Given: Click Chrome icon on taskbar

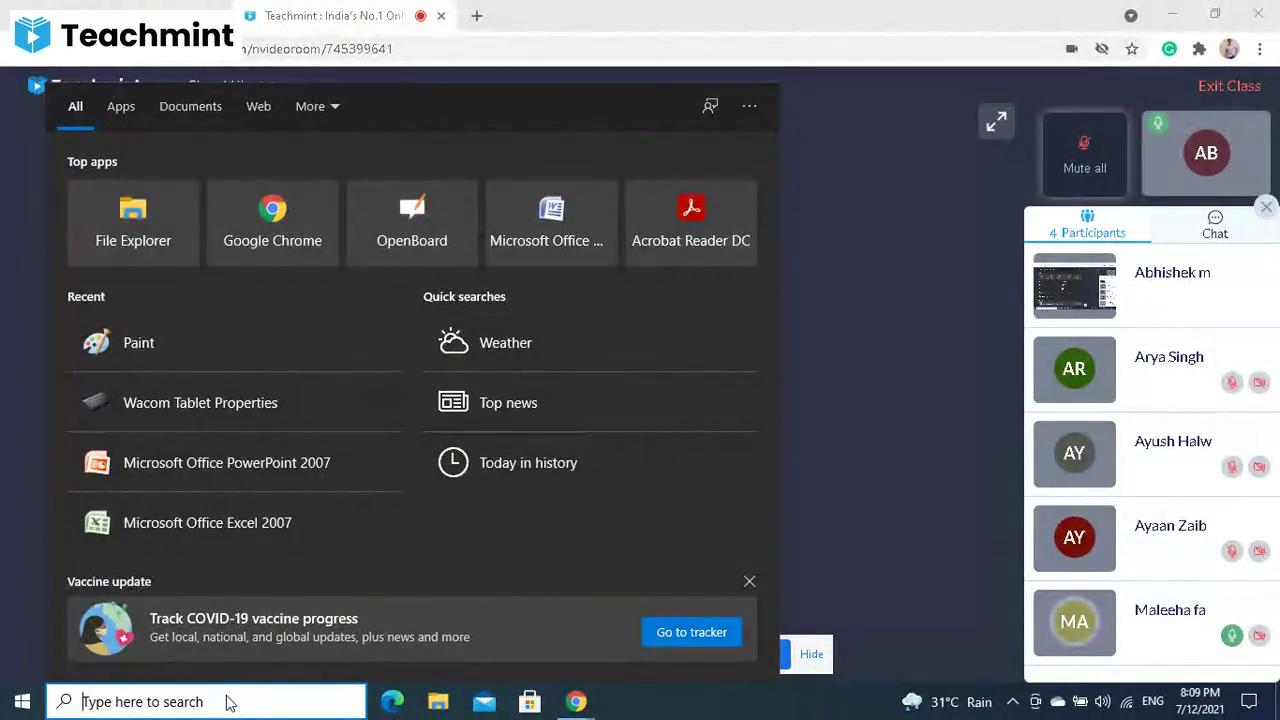Looking at the screenshot, I should 576,701.
